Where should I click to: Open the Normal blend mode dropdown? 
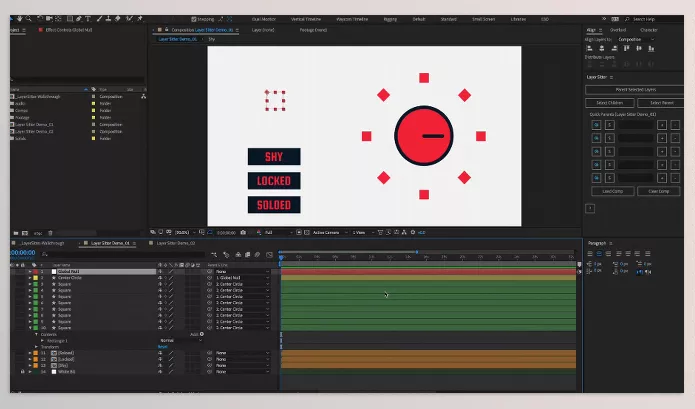181,340
